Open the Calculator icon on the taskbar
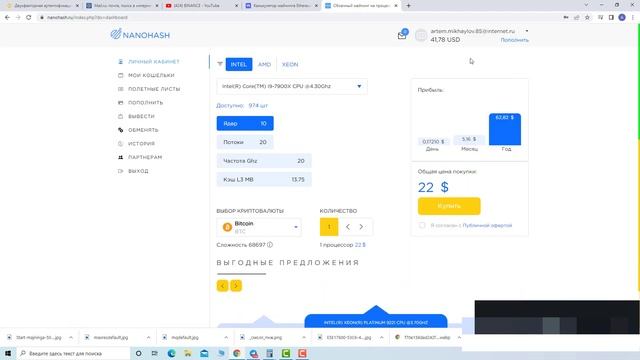Screen dimensions: 640x360 [x=269, y=353]
